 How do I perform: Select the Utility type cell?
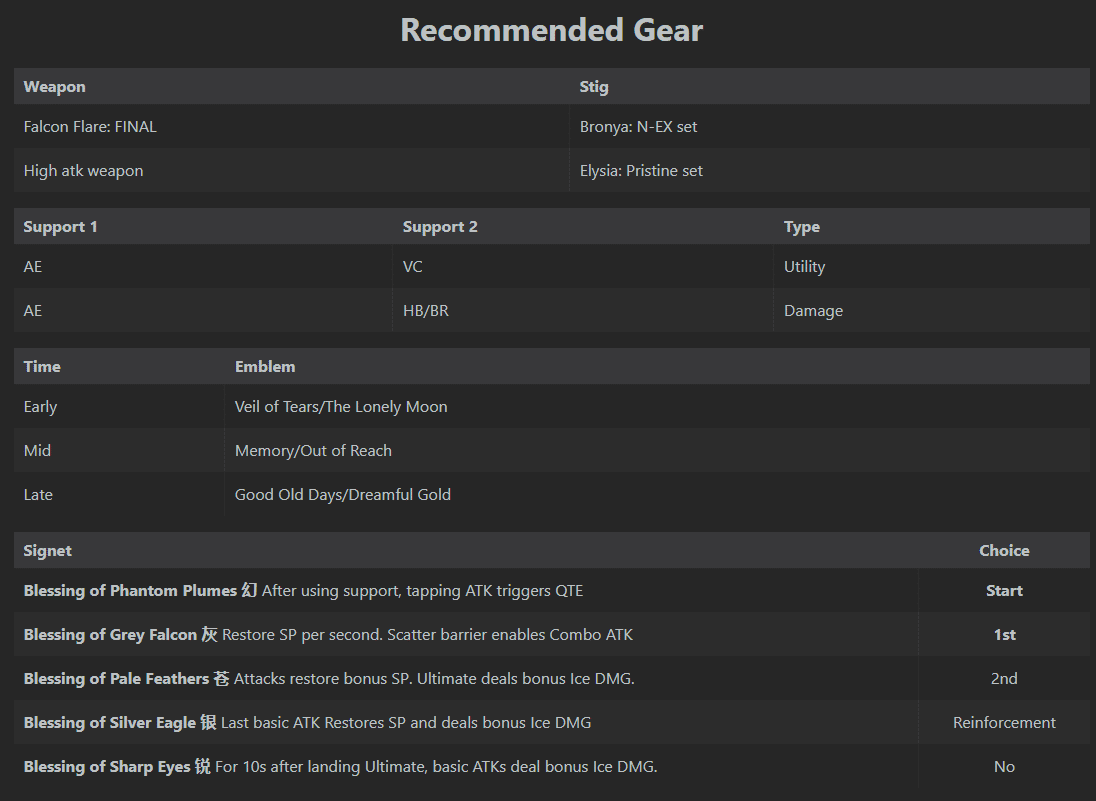tap(804, 267)
